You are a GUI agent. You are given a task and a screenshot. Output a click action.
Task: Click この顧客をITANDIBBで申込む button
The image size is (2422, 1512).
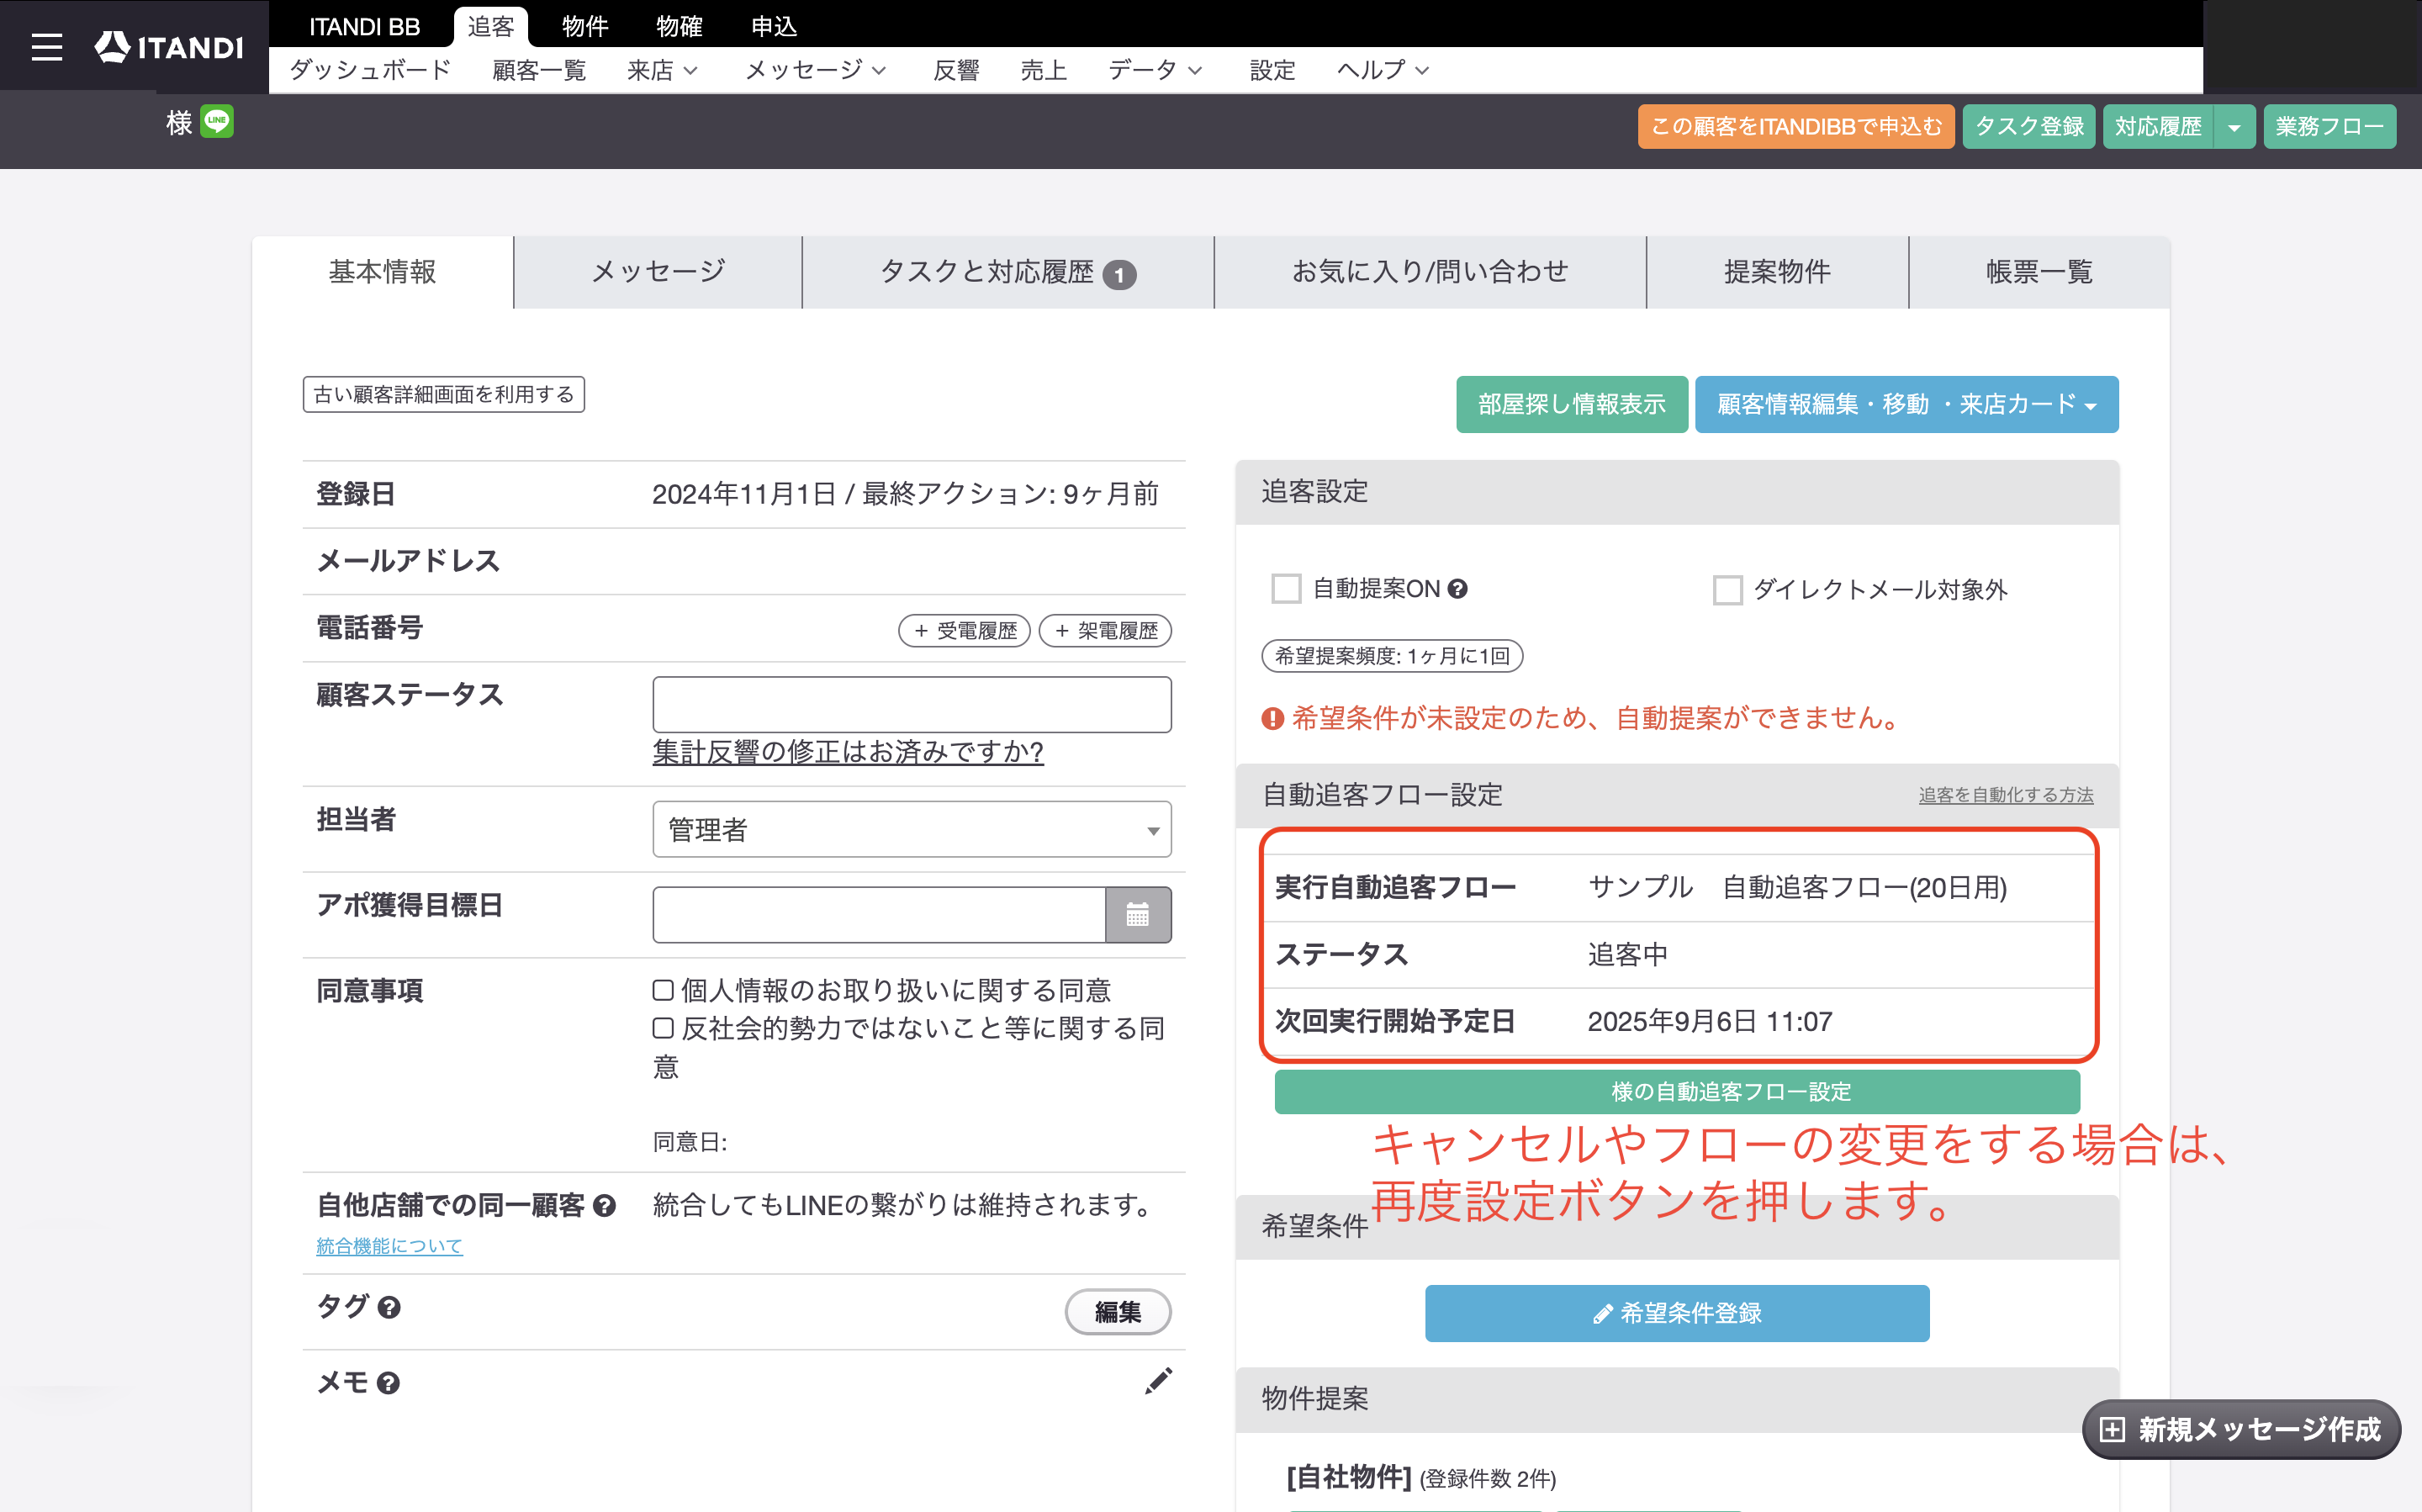[1796, 127]
